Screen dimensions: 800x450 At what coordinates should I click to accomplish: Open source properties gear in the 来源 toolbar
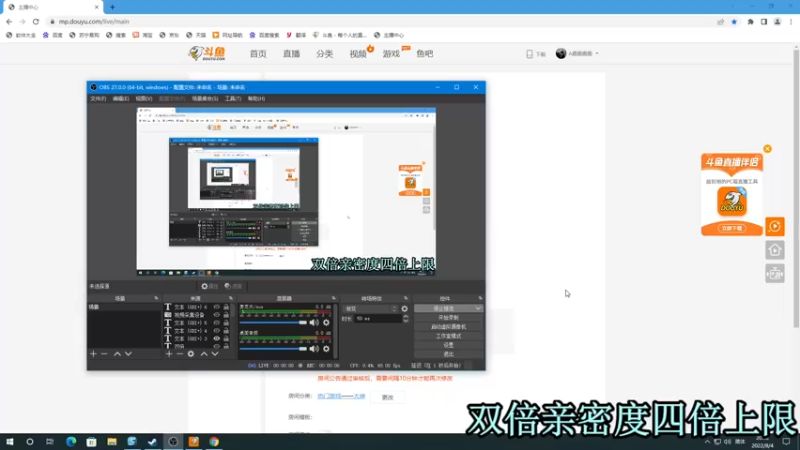pyautogui.click(x=191, y=354)
